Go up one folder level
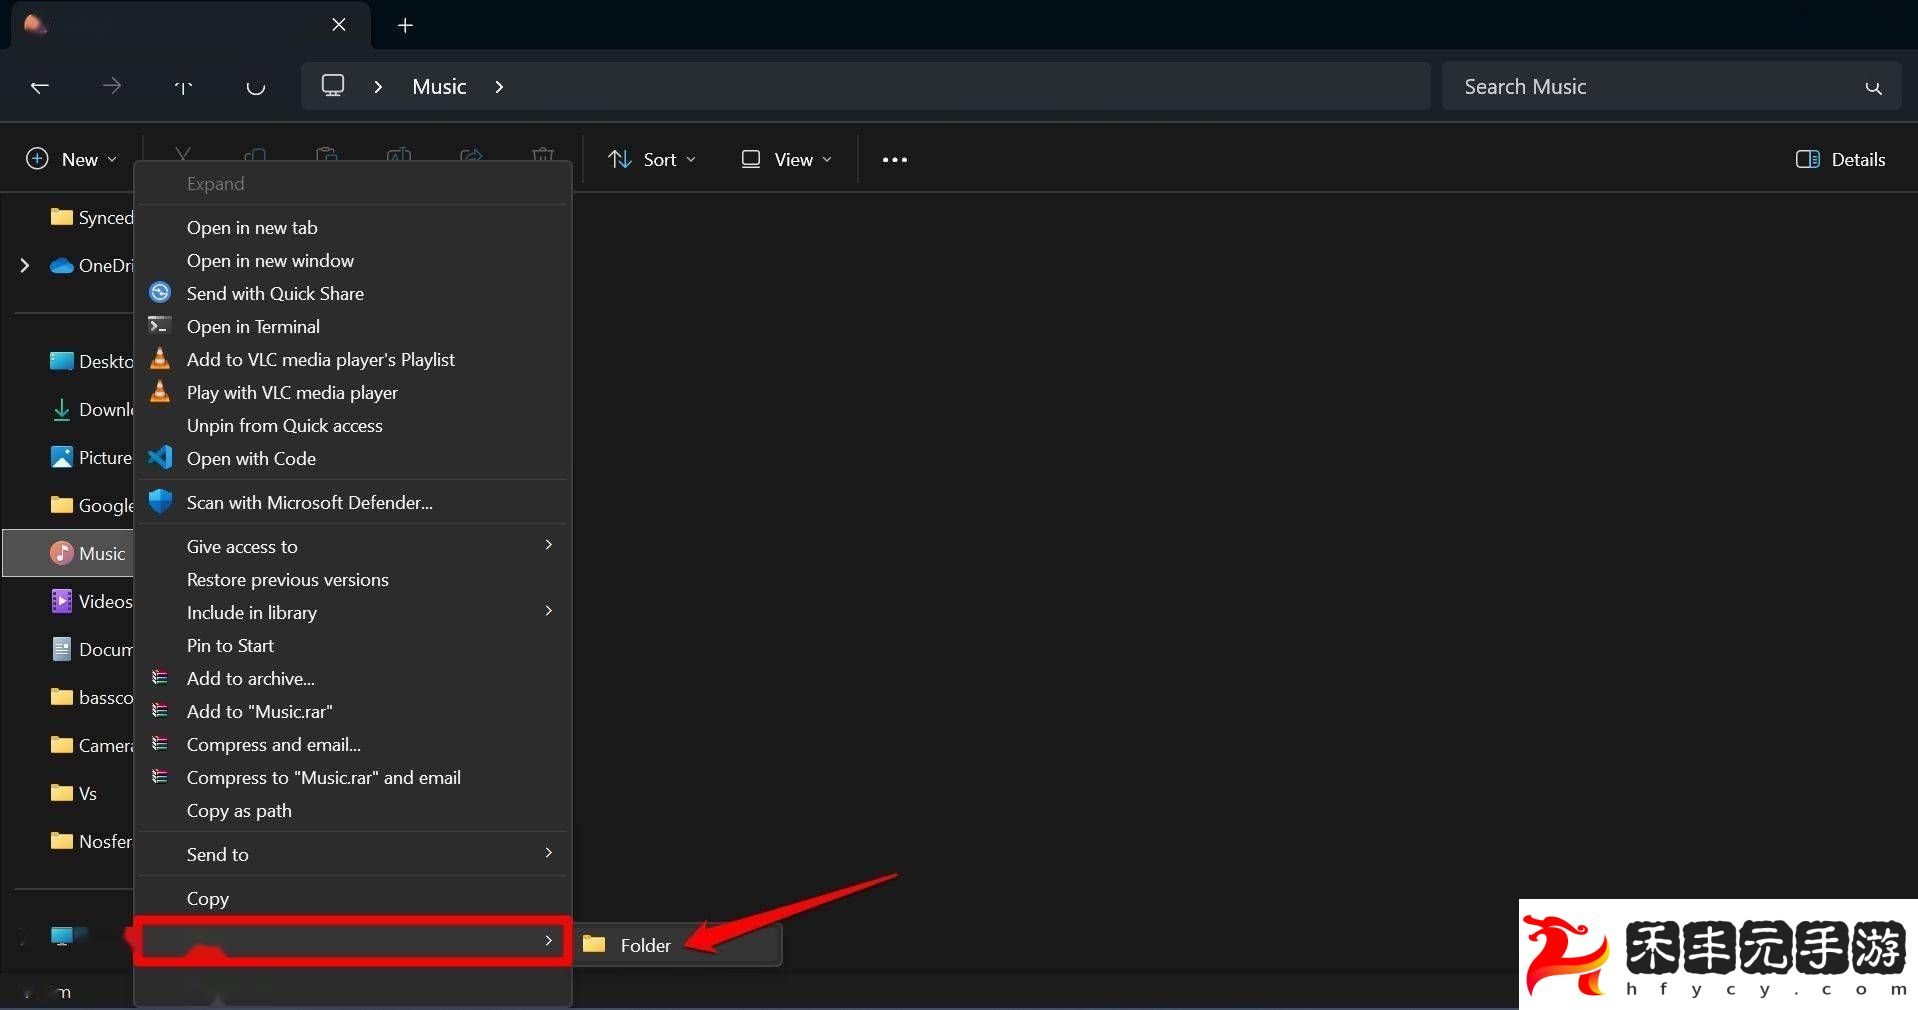Image resolution: width=1918 pixels, height=1010 pixels. [183, 87]
